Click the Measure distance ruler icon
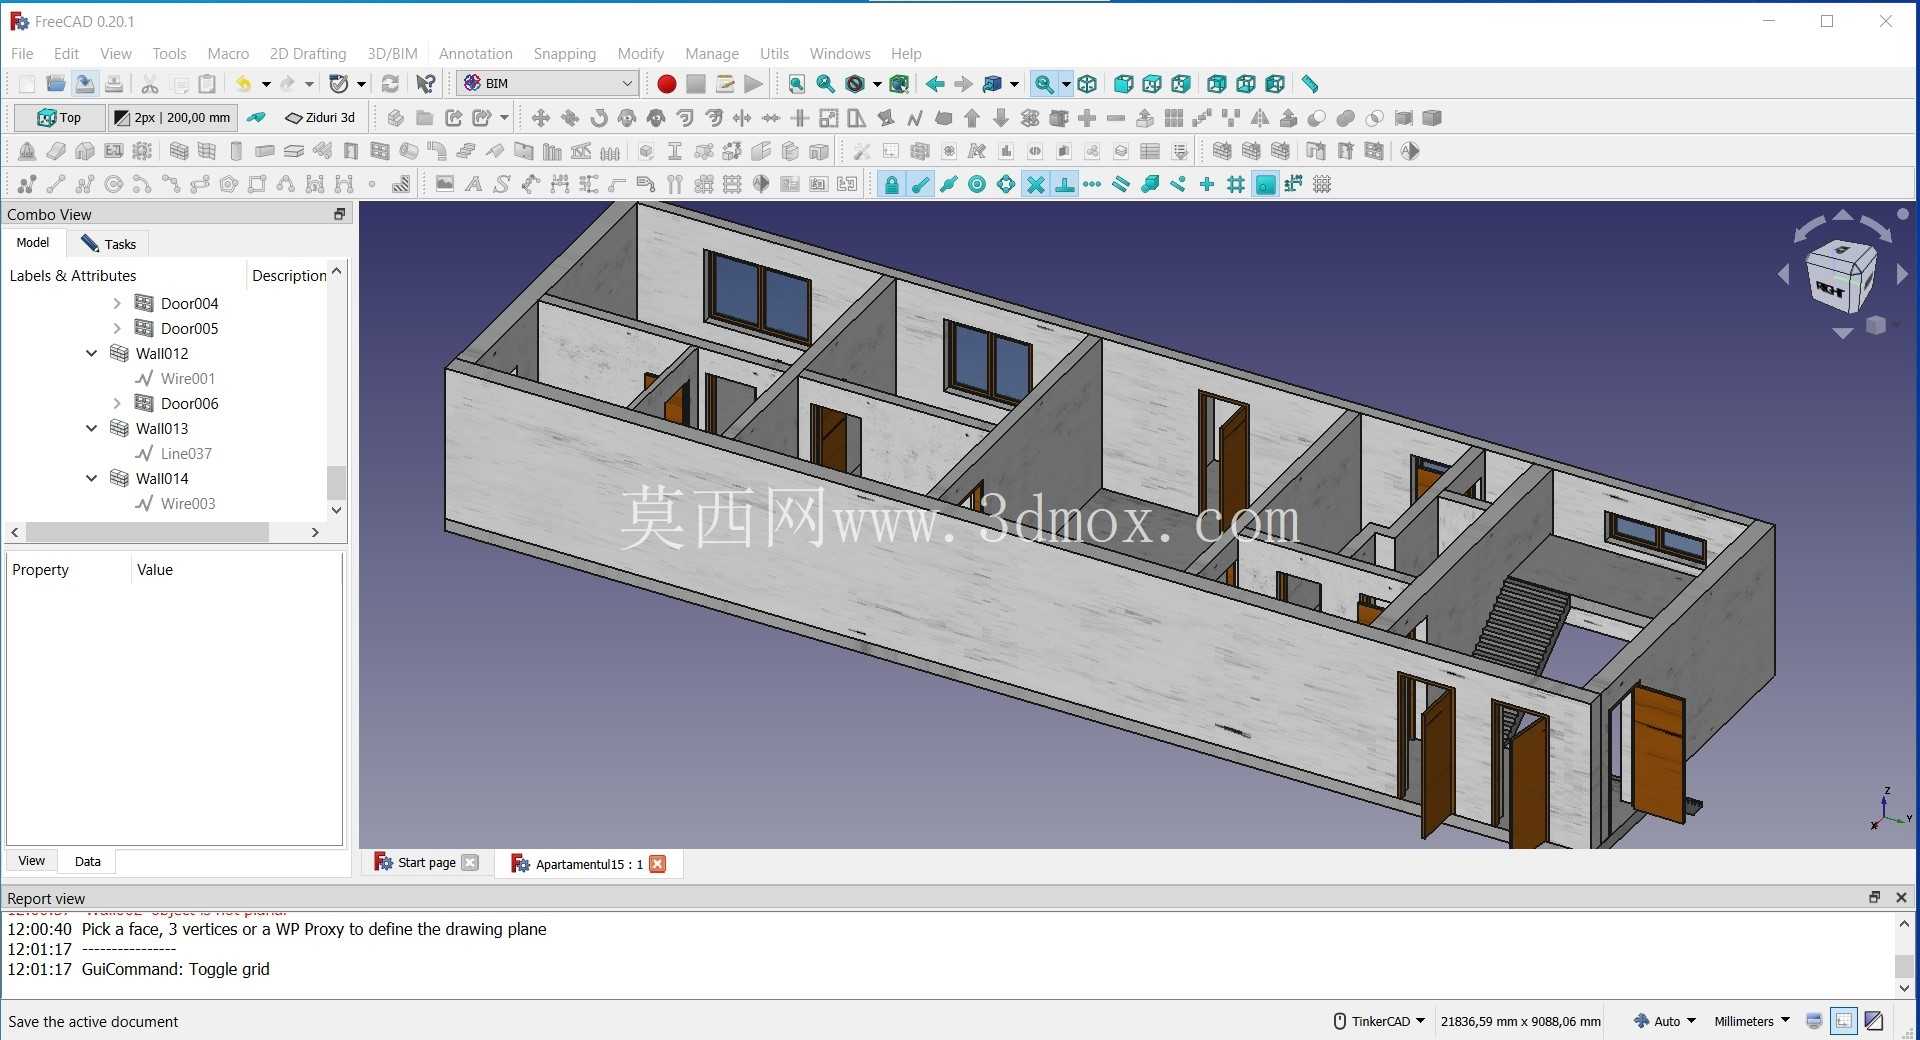This screenshot has width=1920, height=1040. (1310, 84)
